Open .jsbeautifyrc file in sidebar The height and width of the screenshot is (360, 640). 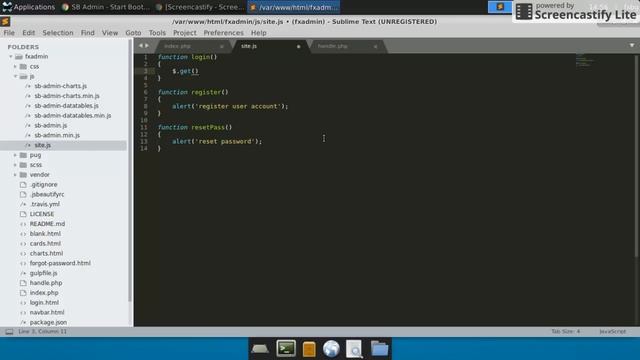click(47, 194)
